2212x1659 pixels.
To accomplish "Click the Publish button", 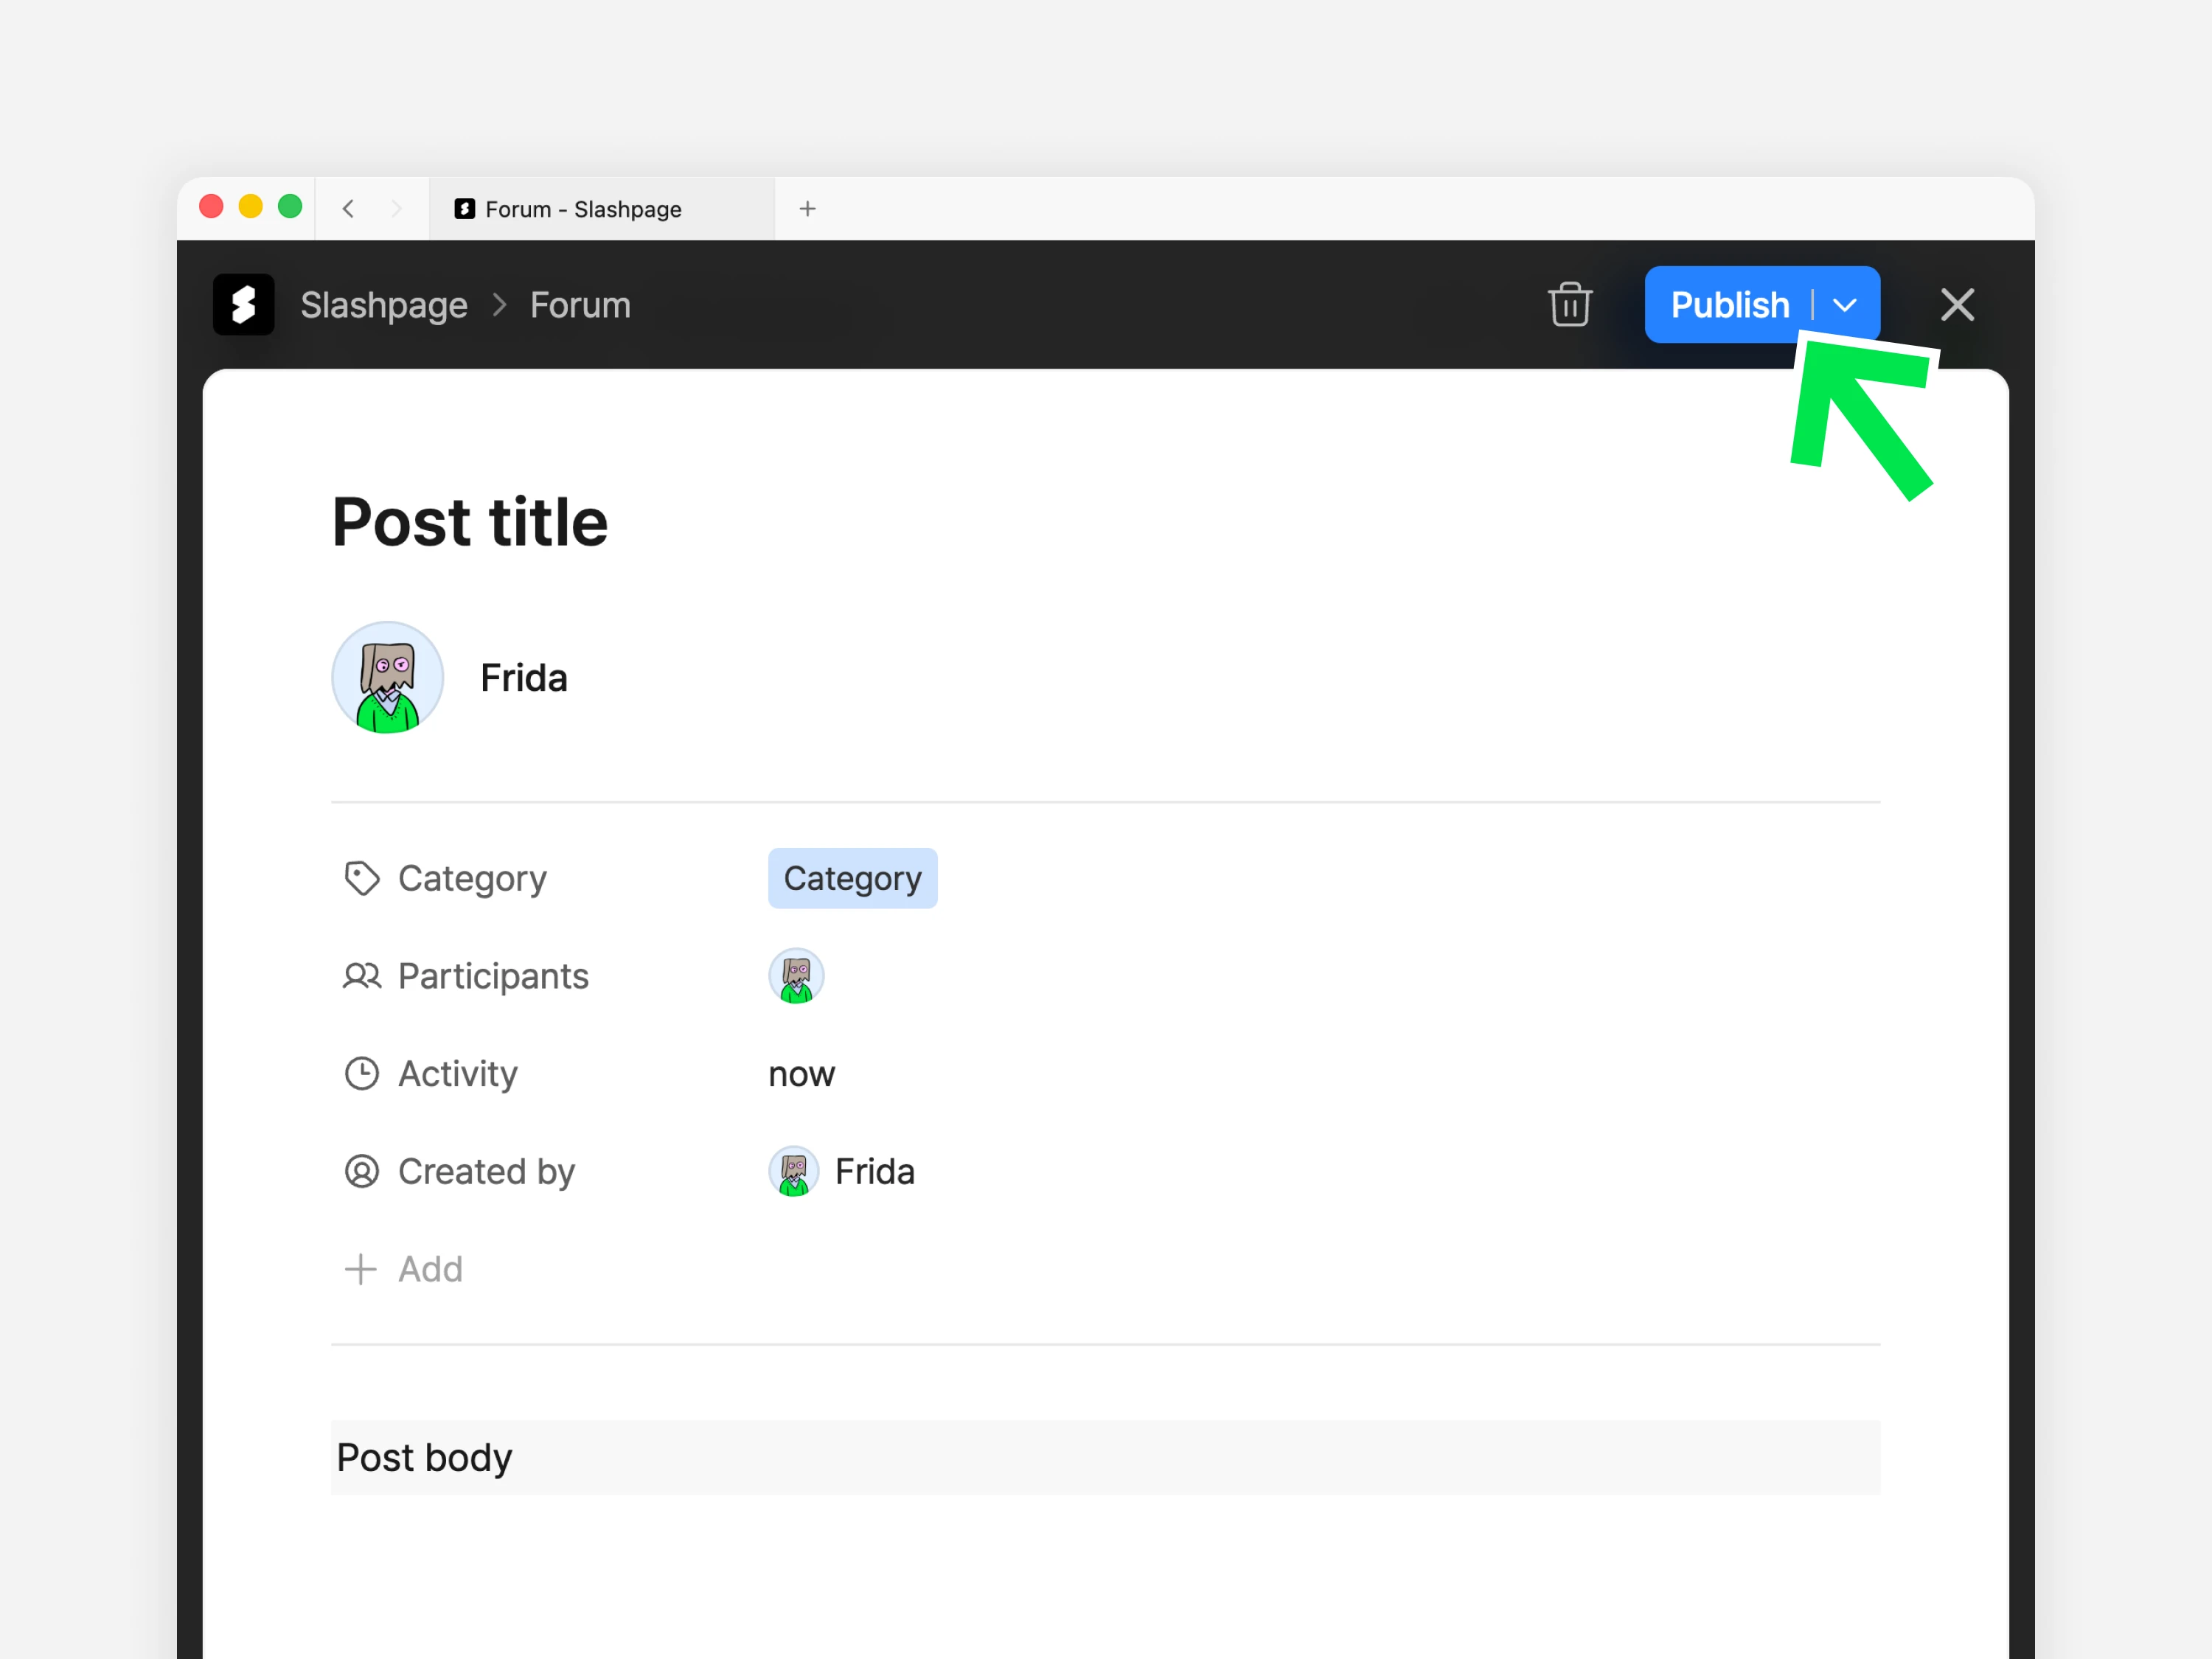I will pos(1729,304).
